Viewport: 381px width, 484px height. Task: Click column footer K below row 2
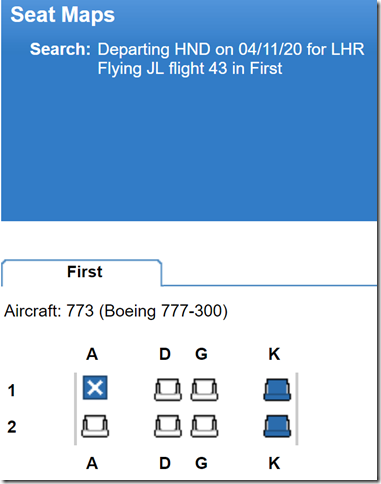[x=274, y=463]
